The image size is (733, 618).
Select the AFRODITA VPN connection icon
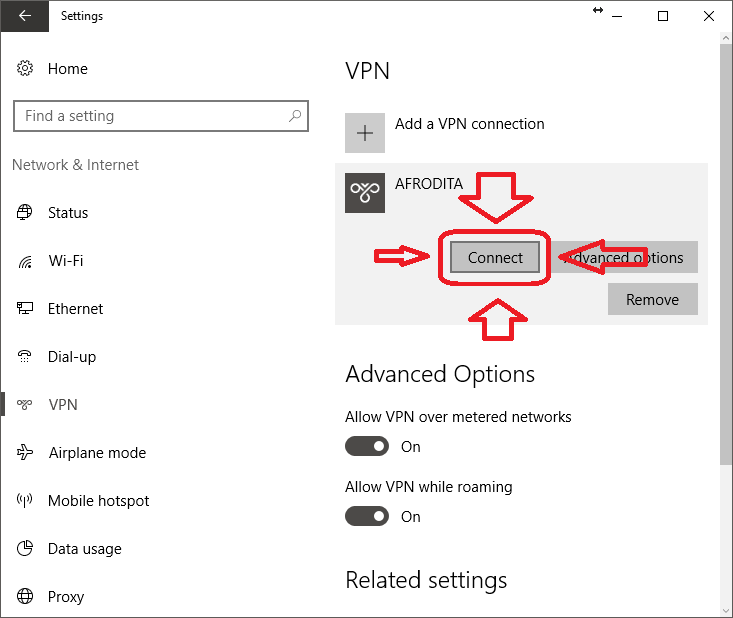pyautogui.click(x=365, y=193)
